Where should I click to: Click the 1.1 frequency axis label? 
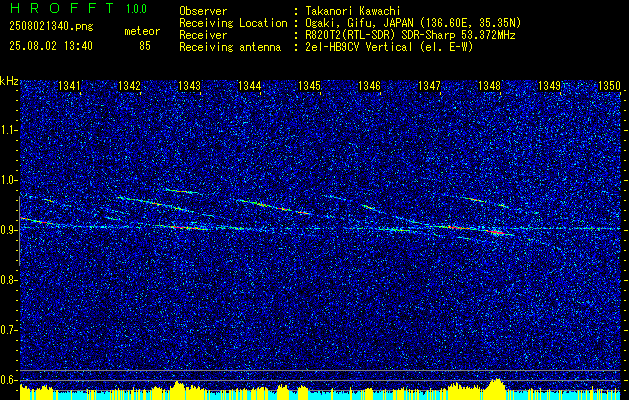[8, 130]
